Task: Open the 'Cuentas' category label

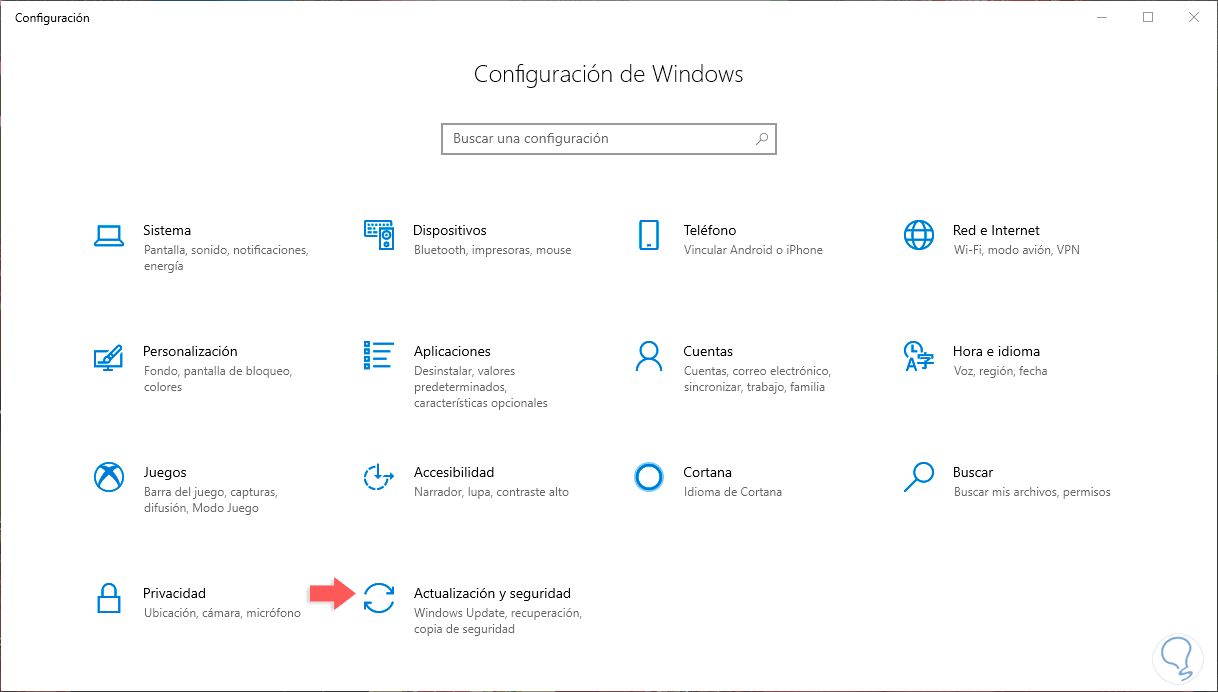Action: click(x=708, y=351)
